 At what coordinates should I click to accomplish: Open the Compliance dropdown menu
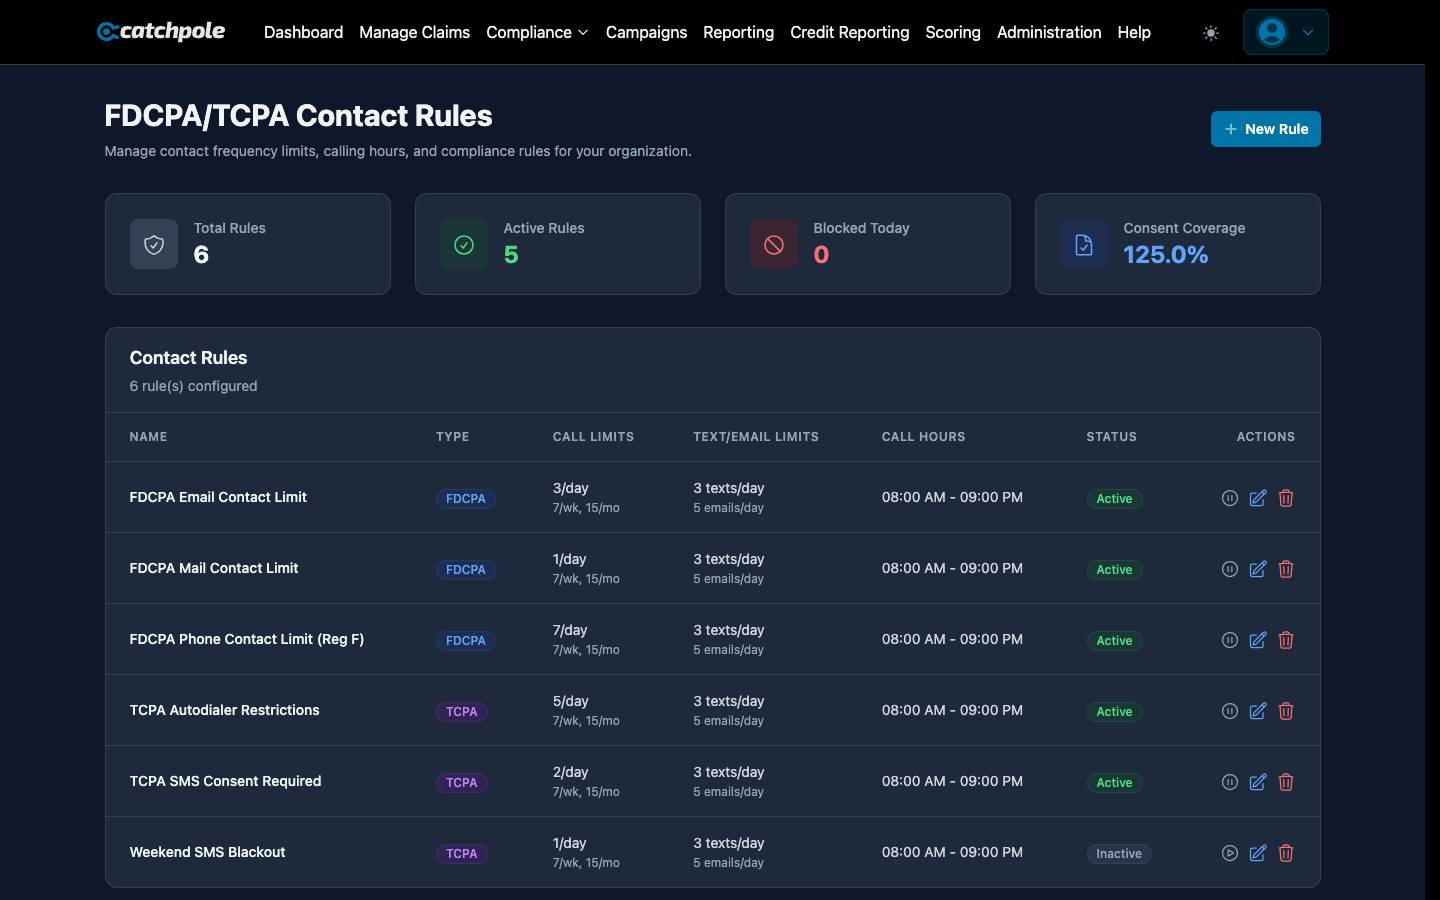tap(537, 32)
